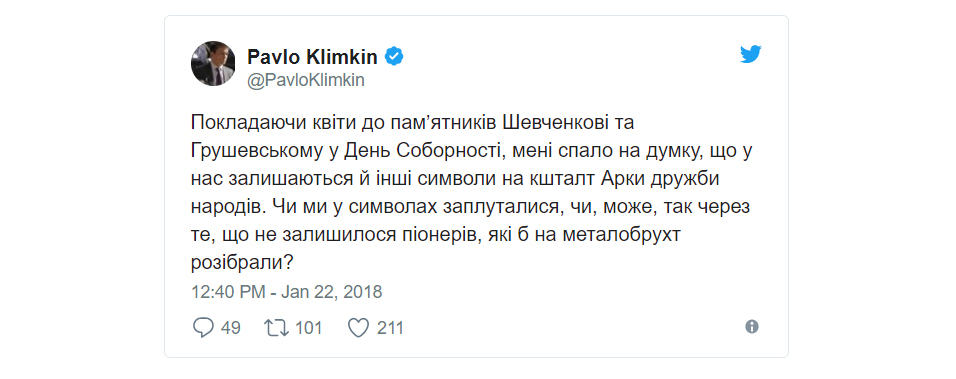The width and height of the screenshot is (956, 379).
Task: Click the retweet arrows icon
Action: 276,328
